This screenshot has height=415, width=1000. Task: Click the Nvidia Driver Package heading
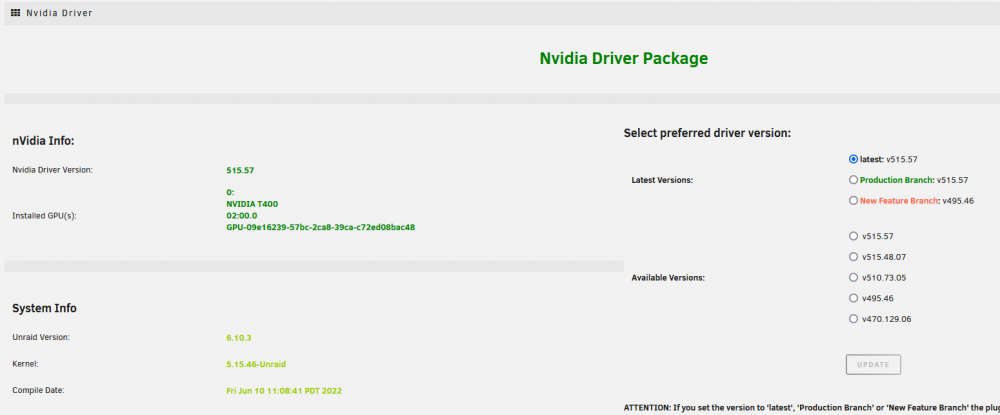624,58
